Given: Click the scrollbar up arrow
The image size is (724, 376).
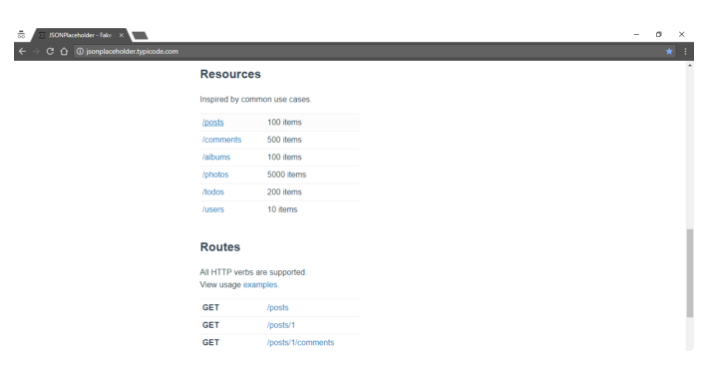Looking at the screenshot, I should (x=690, y=66).
